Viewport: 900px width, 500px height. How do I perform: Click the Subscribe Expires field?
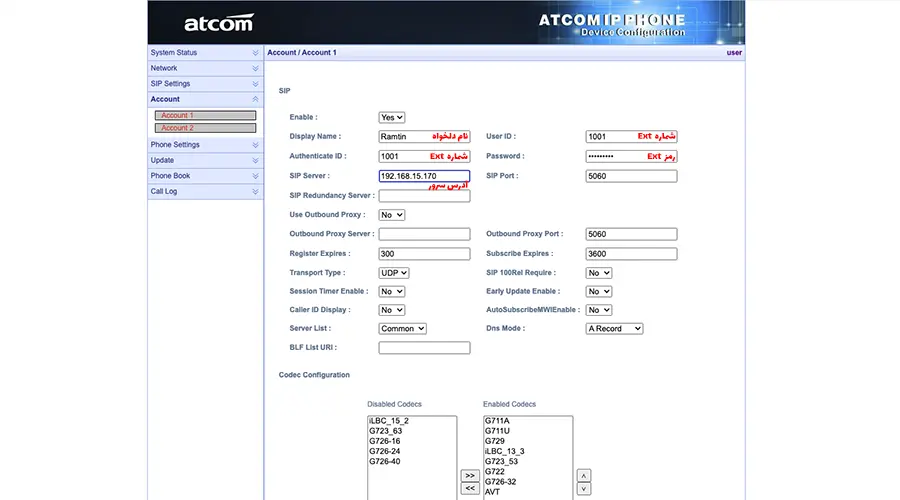[x=631, y=254]
